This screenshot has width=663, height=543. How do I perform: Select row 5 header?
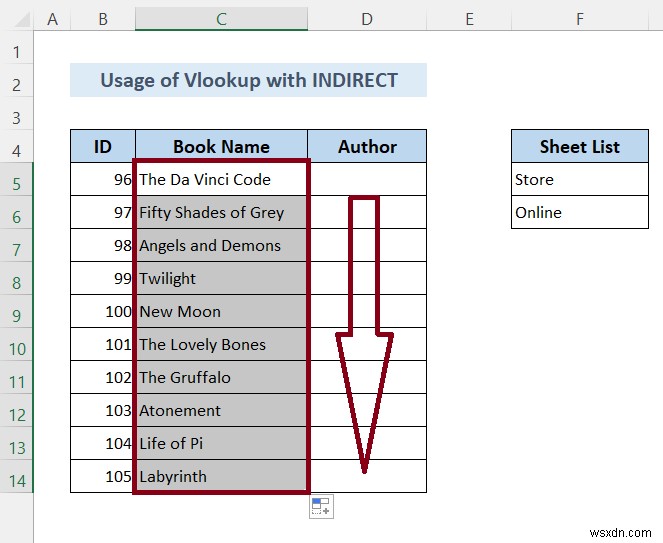point(16,179)
